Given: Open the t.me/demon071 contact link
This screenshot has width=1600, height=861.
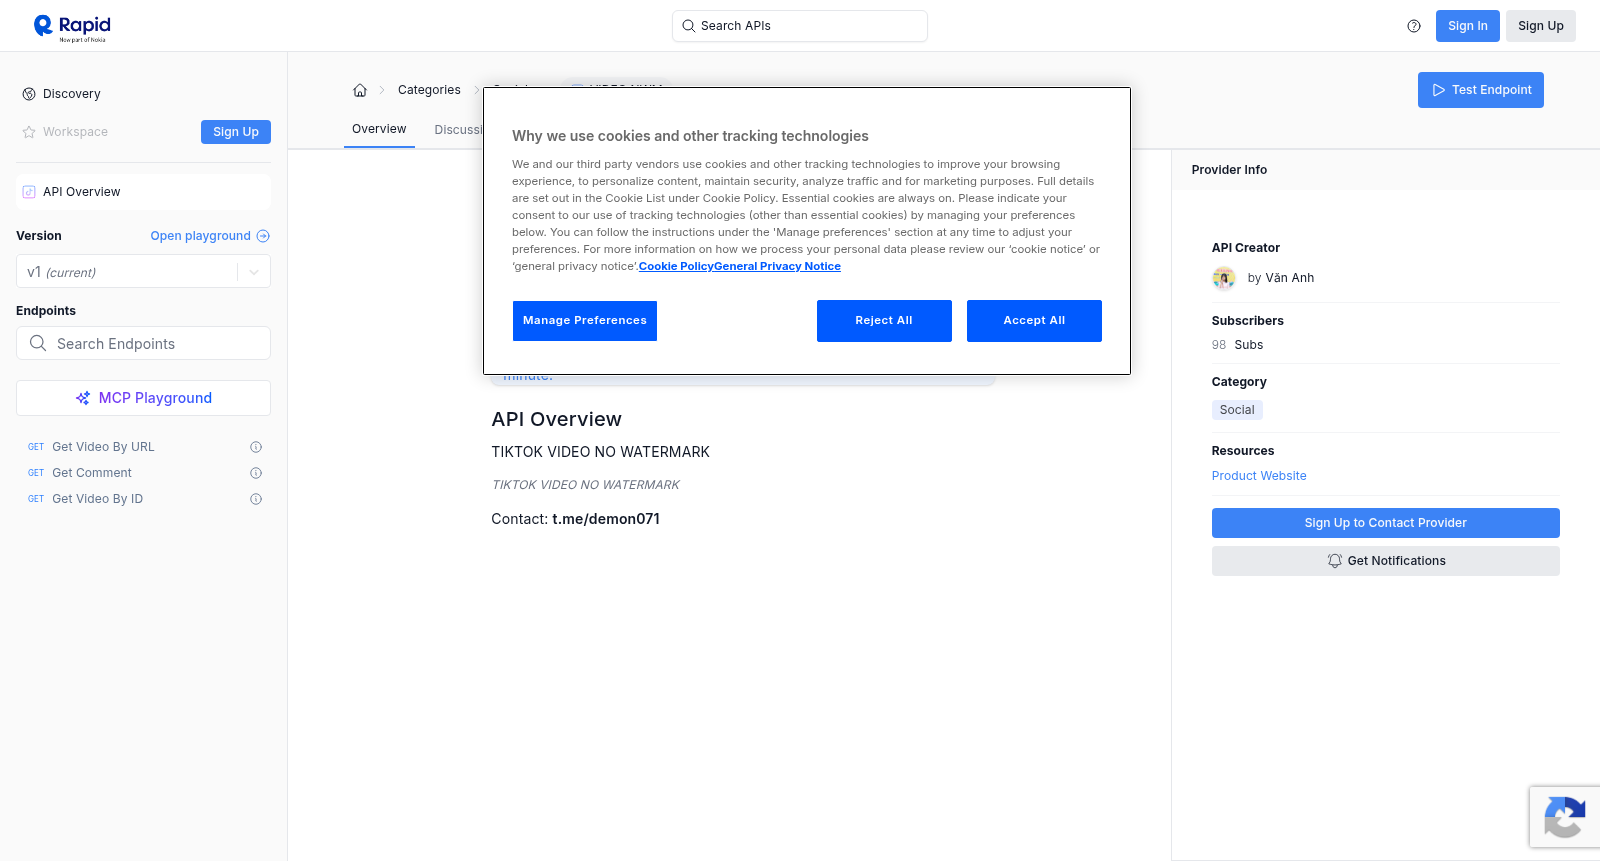Looking at the screenshot, I should click(x=606, y=519).
